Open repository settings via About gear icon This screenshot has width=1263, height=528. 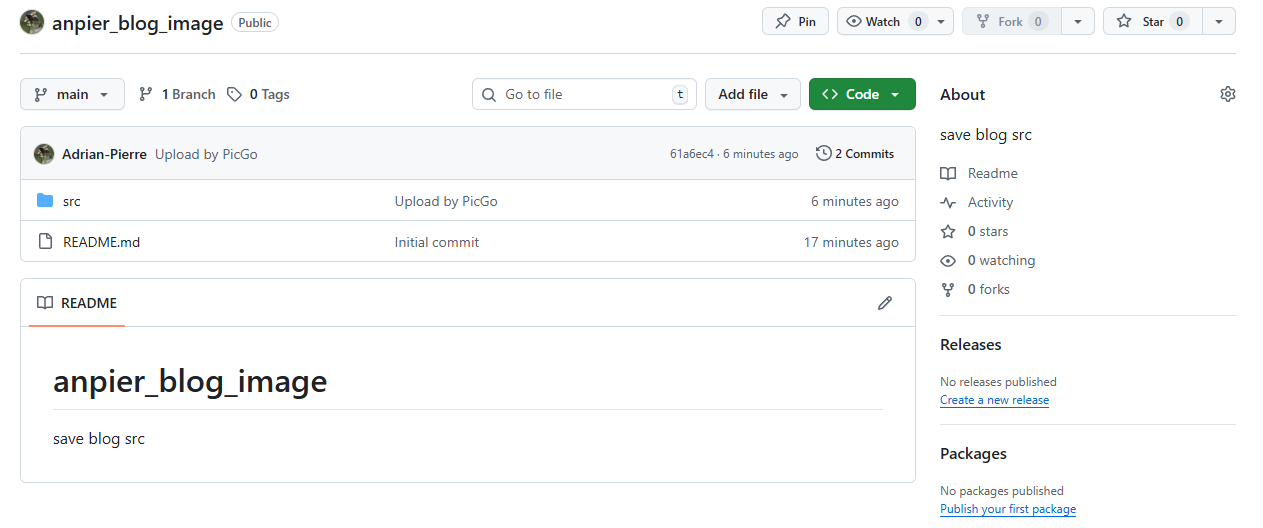[x=1228, y=94]
